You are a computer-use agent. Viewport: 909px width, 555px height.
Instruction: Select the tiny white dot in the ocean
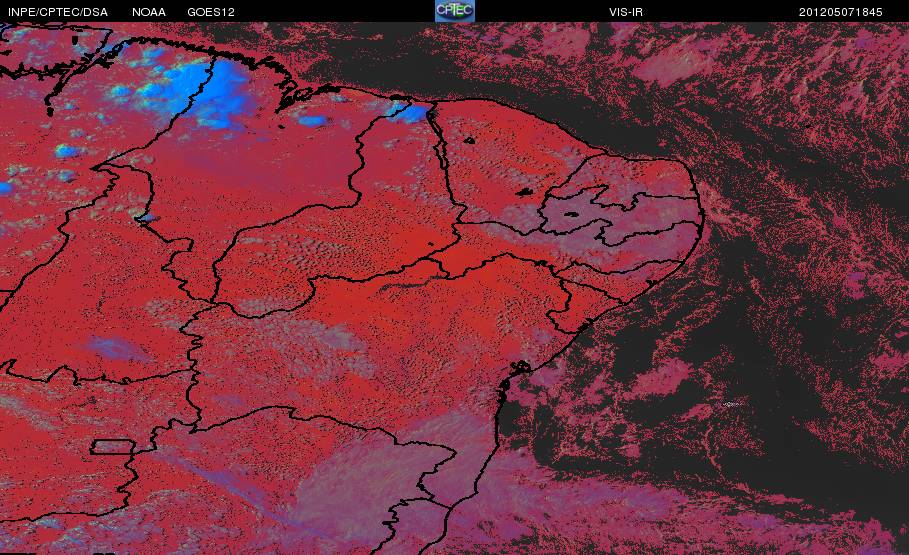[x=732, y=404]
